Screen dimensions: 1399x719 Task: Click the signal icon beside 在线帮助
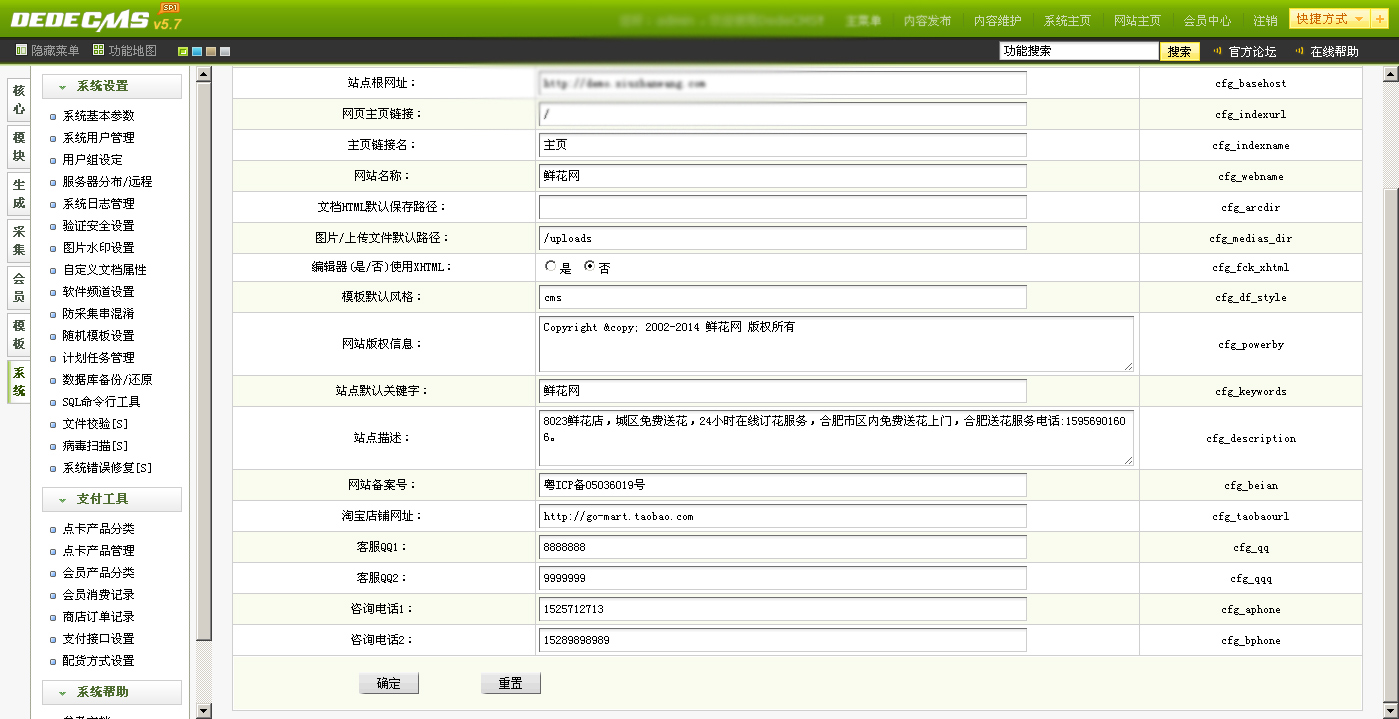pos(1299,51)
